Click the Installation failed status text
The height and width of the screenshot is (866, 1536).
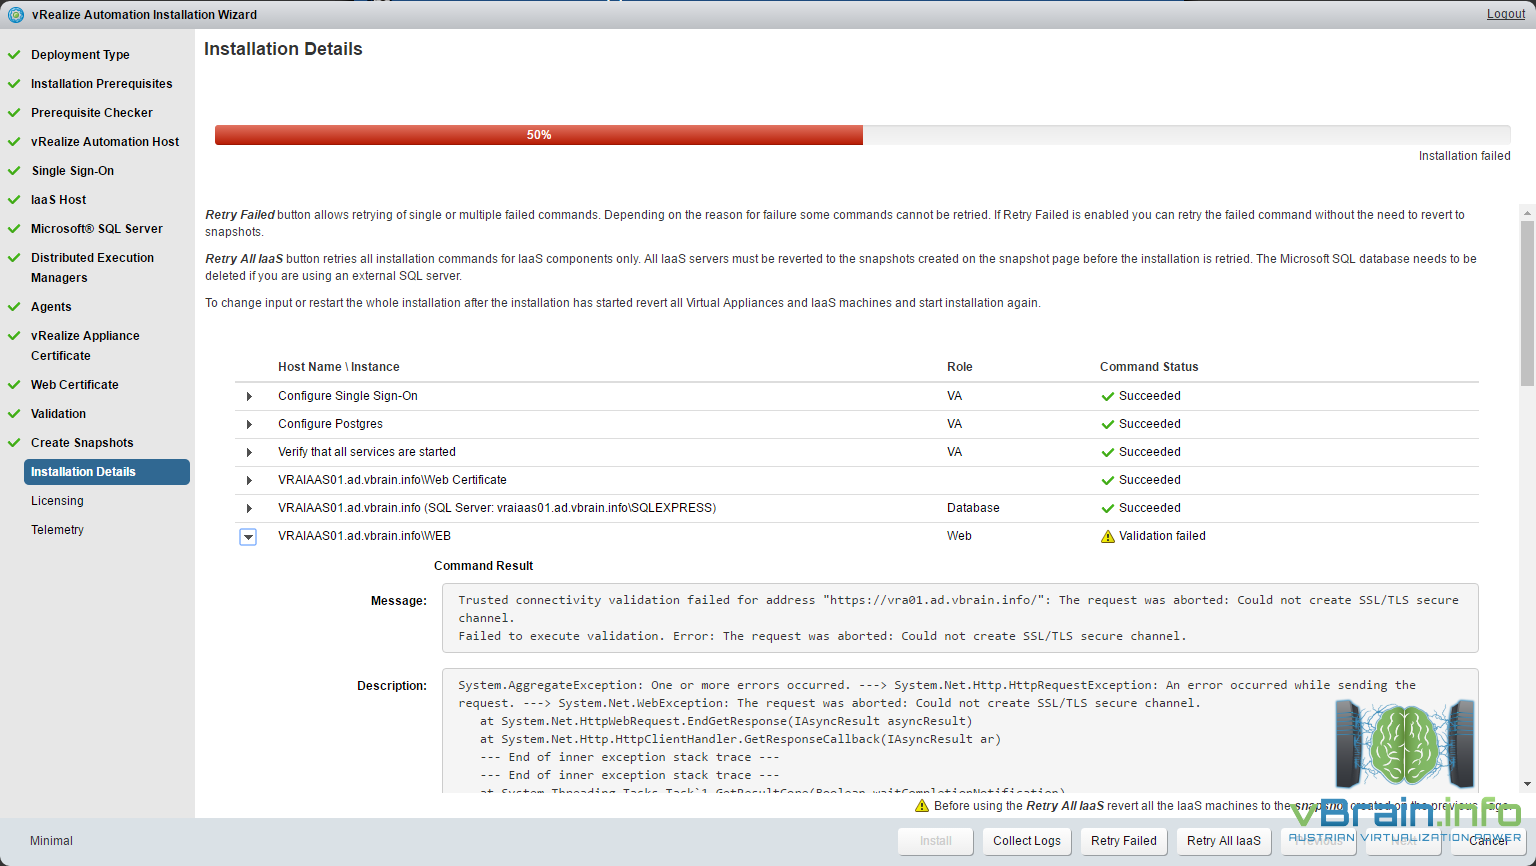pyautogui.click(x=1464, y=156)
